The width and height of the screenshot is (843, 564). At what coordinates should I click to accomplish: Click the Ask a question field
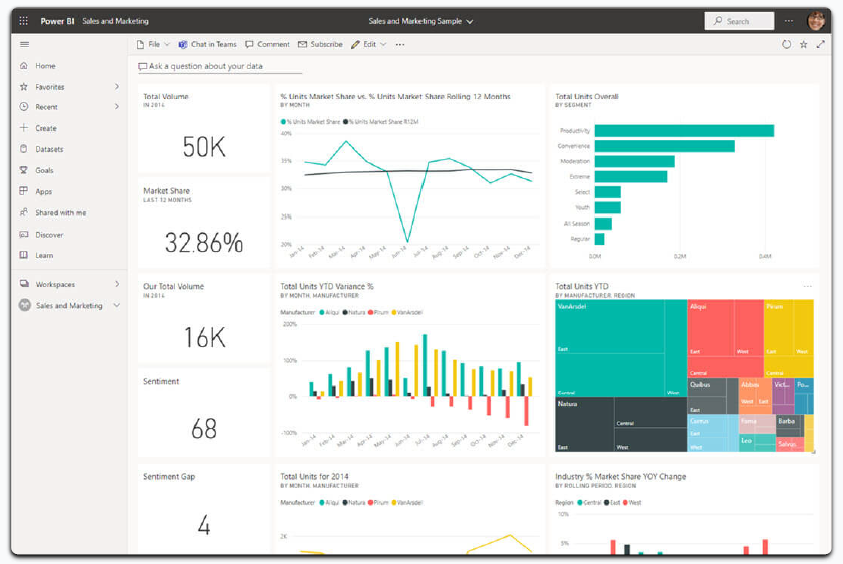pyautogui.click(x=220, y=66)
